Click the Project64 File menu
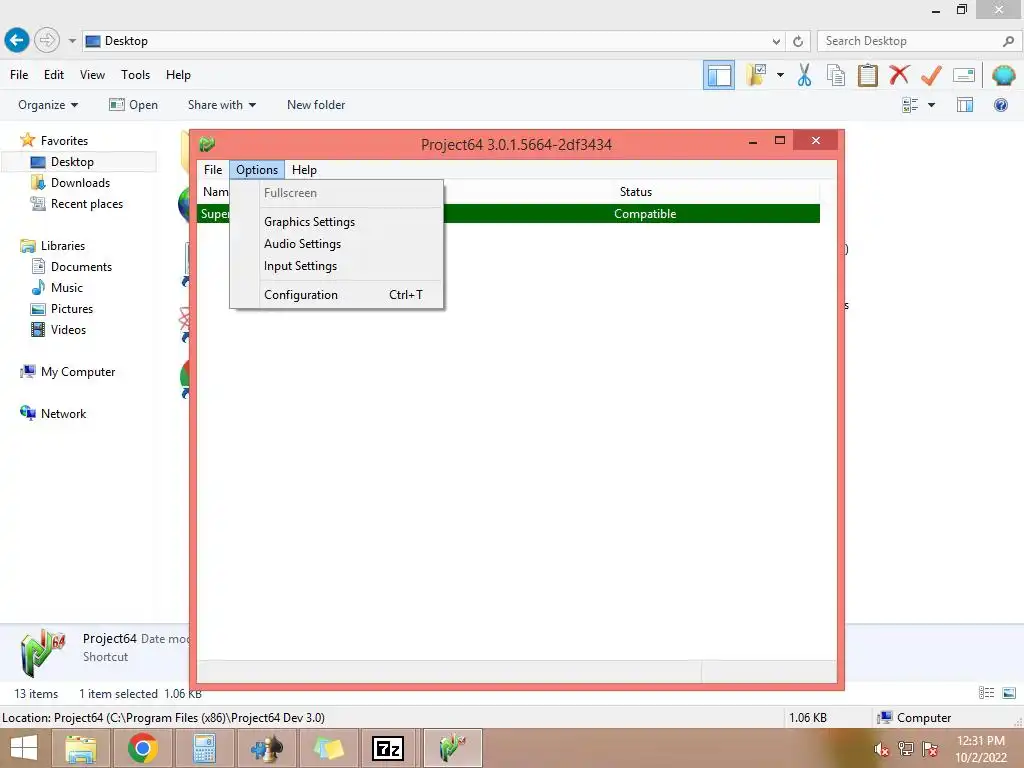 click(213, 170)
